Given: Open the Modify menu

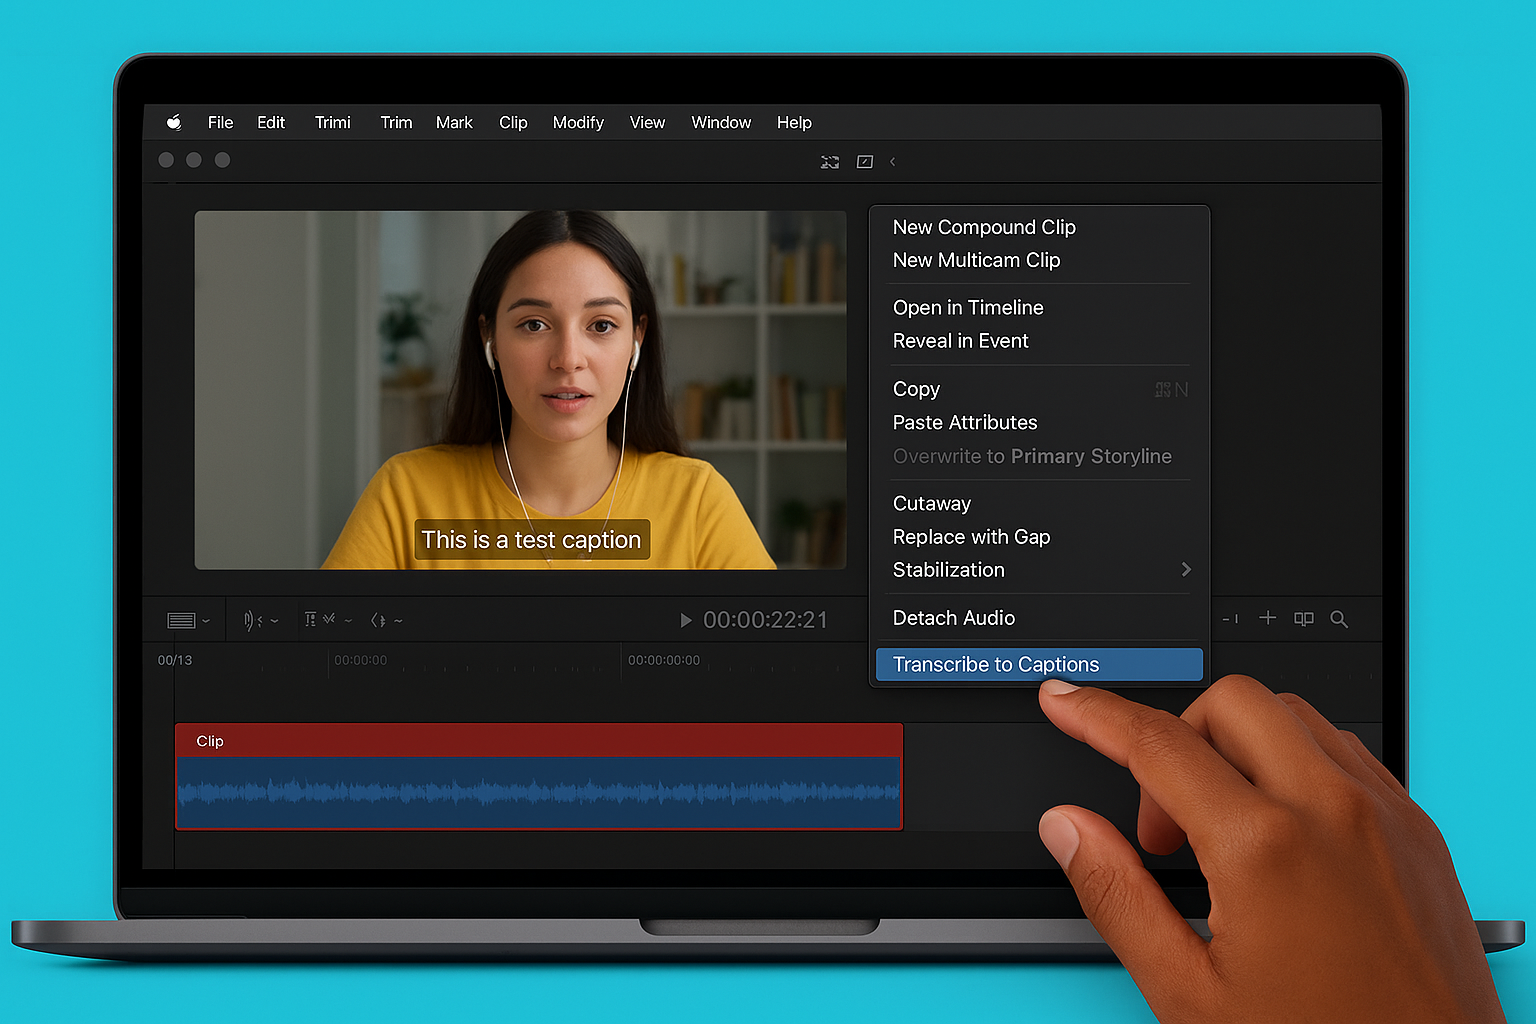Looking at the screenshot, I should coord(578,122).
